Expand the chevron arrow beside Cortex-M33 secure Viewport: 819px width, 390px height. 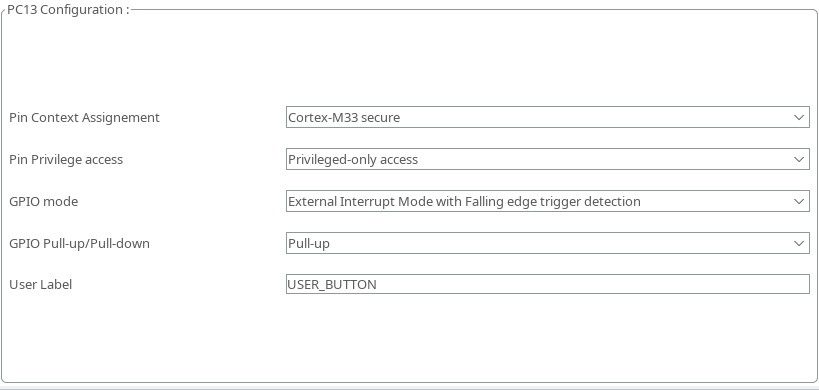coord(799,117)
